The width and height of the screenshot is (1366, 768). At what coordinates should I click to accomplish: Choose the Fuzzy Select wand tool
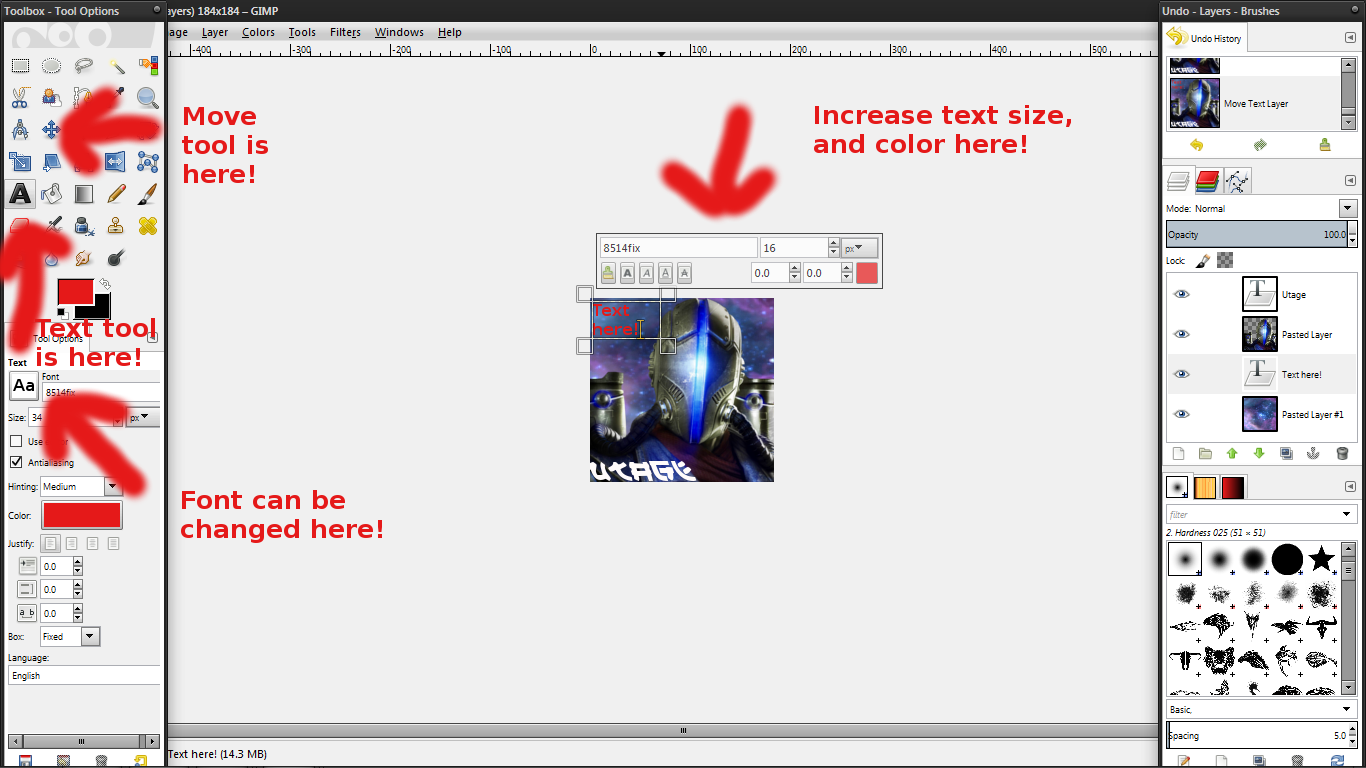point(116,66)
